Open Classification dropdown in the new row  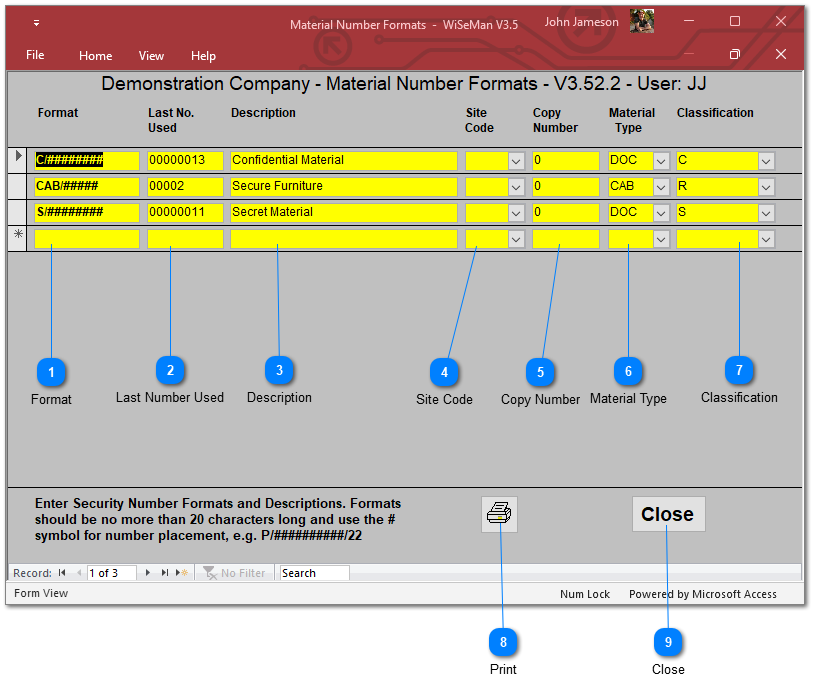tap(766, 239)
